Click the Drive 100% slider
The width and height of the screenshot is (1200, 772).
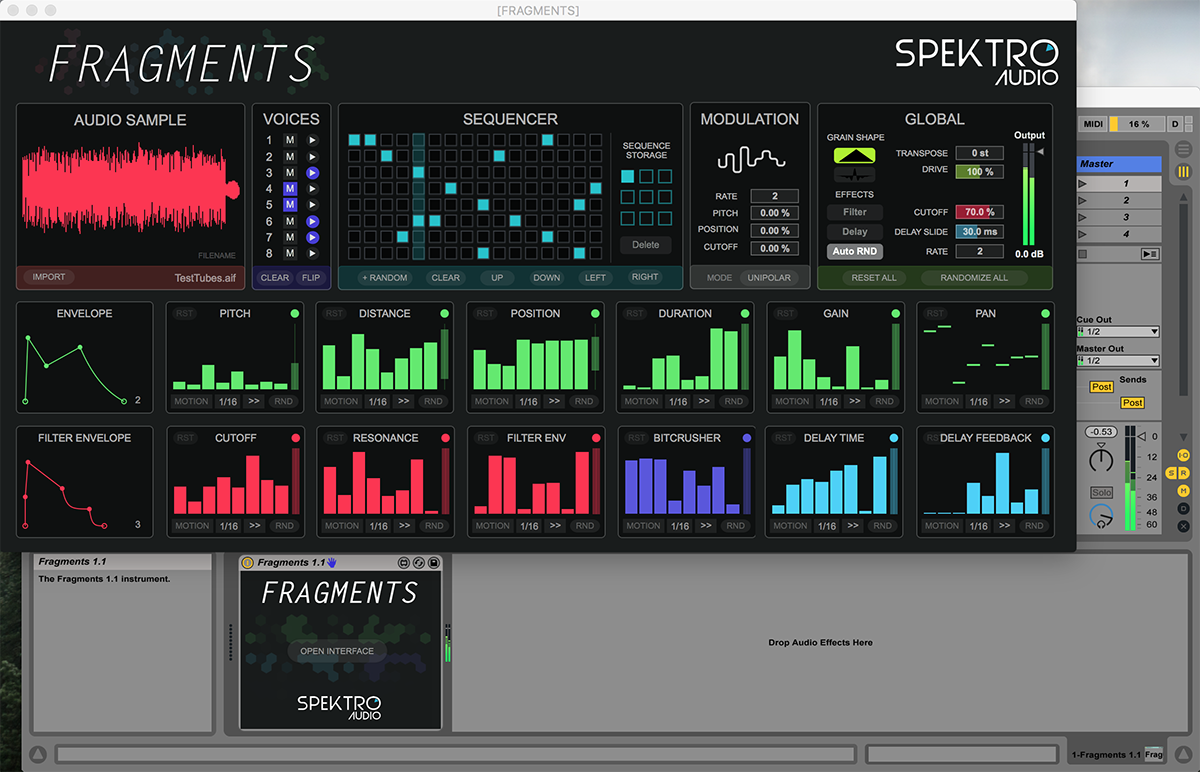pyautogui.click(x=979, y=172)
